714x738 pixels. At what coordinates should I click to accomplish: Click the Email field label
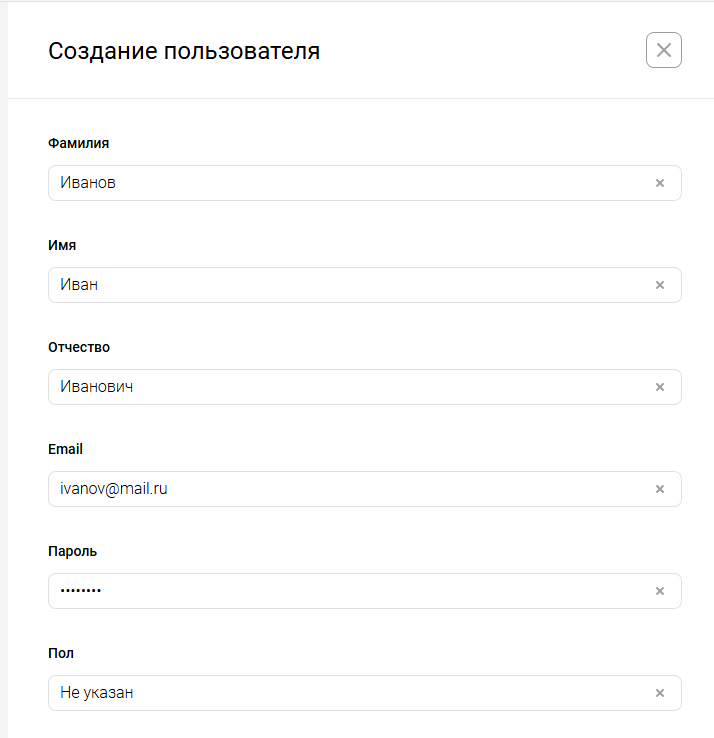[65, 449]
